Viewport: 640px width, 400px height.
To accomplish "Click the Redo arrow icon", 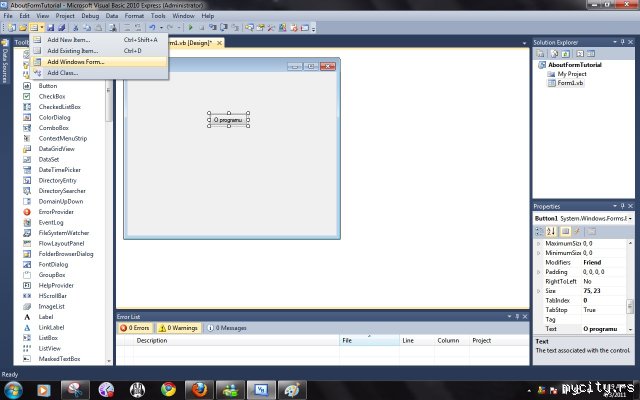I will click(170, 28).
